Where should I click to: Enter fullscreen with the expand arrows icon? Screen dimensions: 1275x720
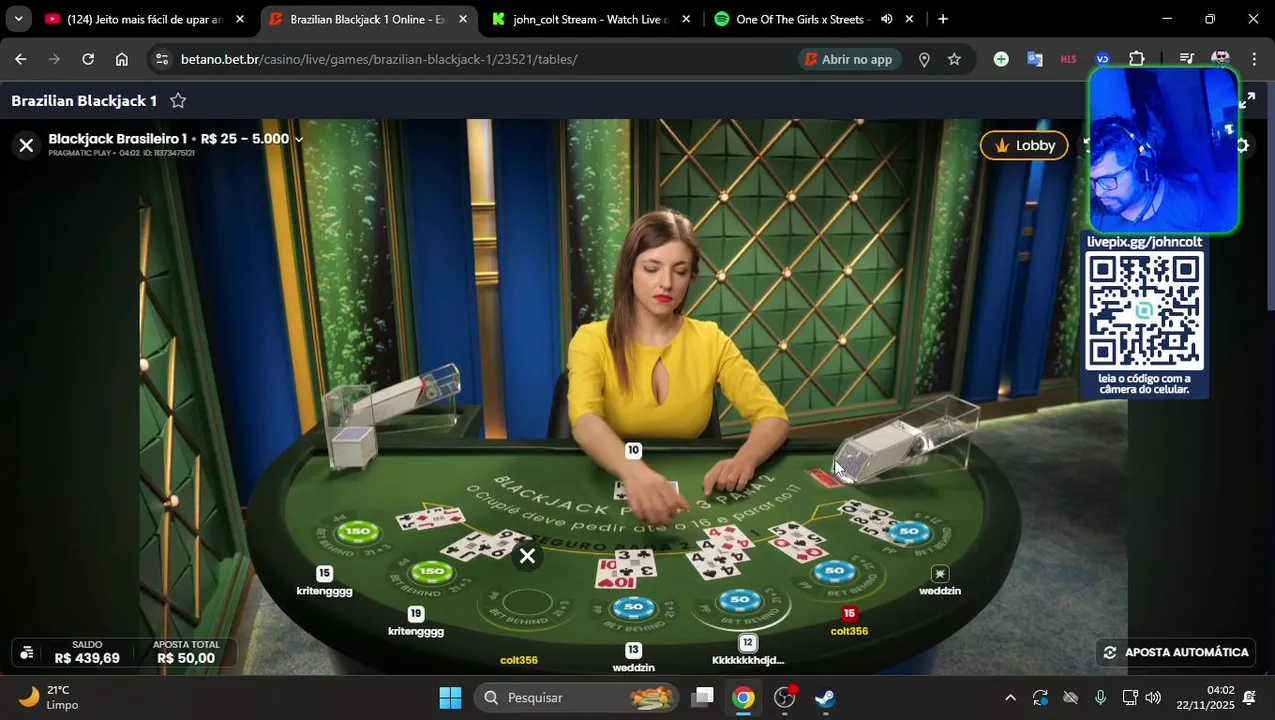click(x=1247, y=100)
